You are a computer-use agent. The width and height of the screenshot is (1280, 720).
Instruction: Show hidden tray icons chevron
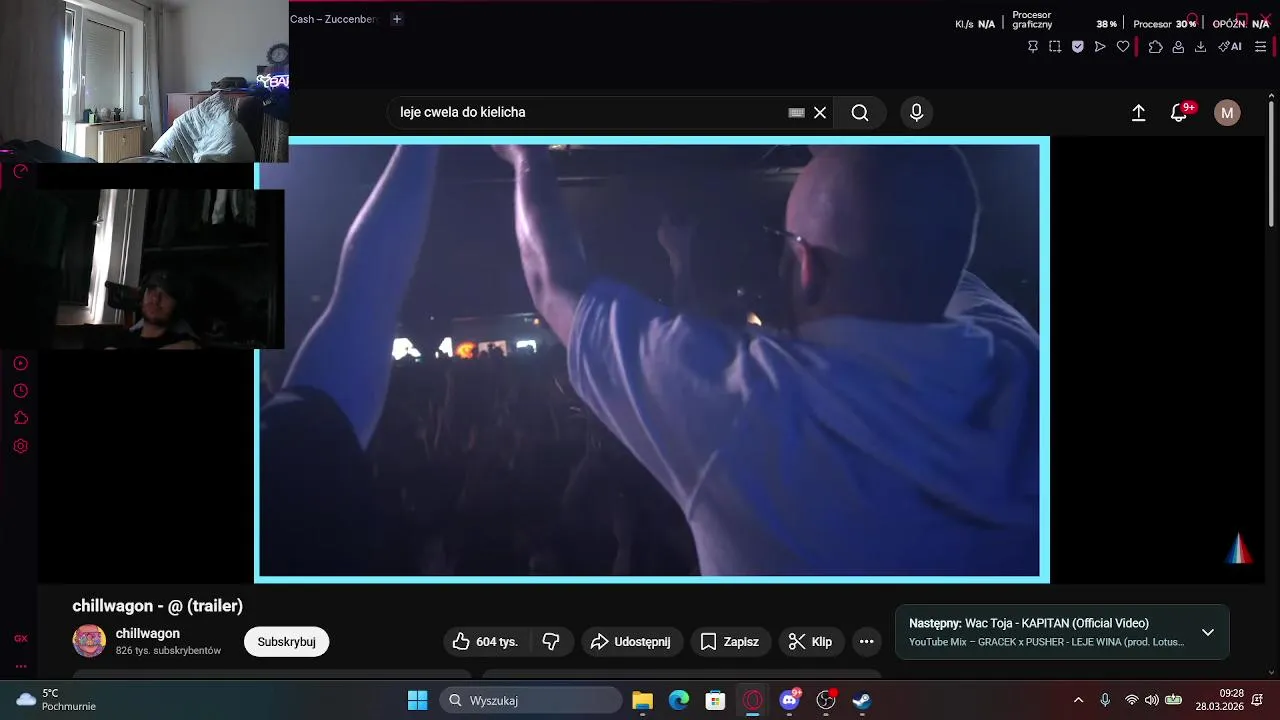pyautogui.click(x=1078, y=700)
